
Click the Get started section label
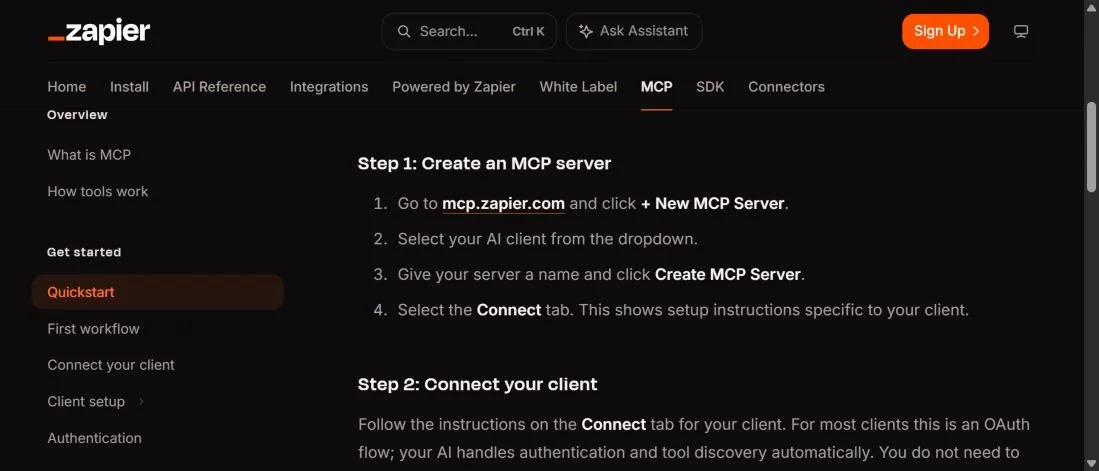(x=84, y=252)
